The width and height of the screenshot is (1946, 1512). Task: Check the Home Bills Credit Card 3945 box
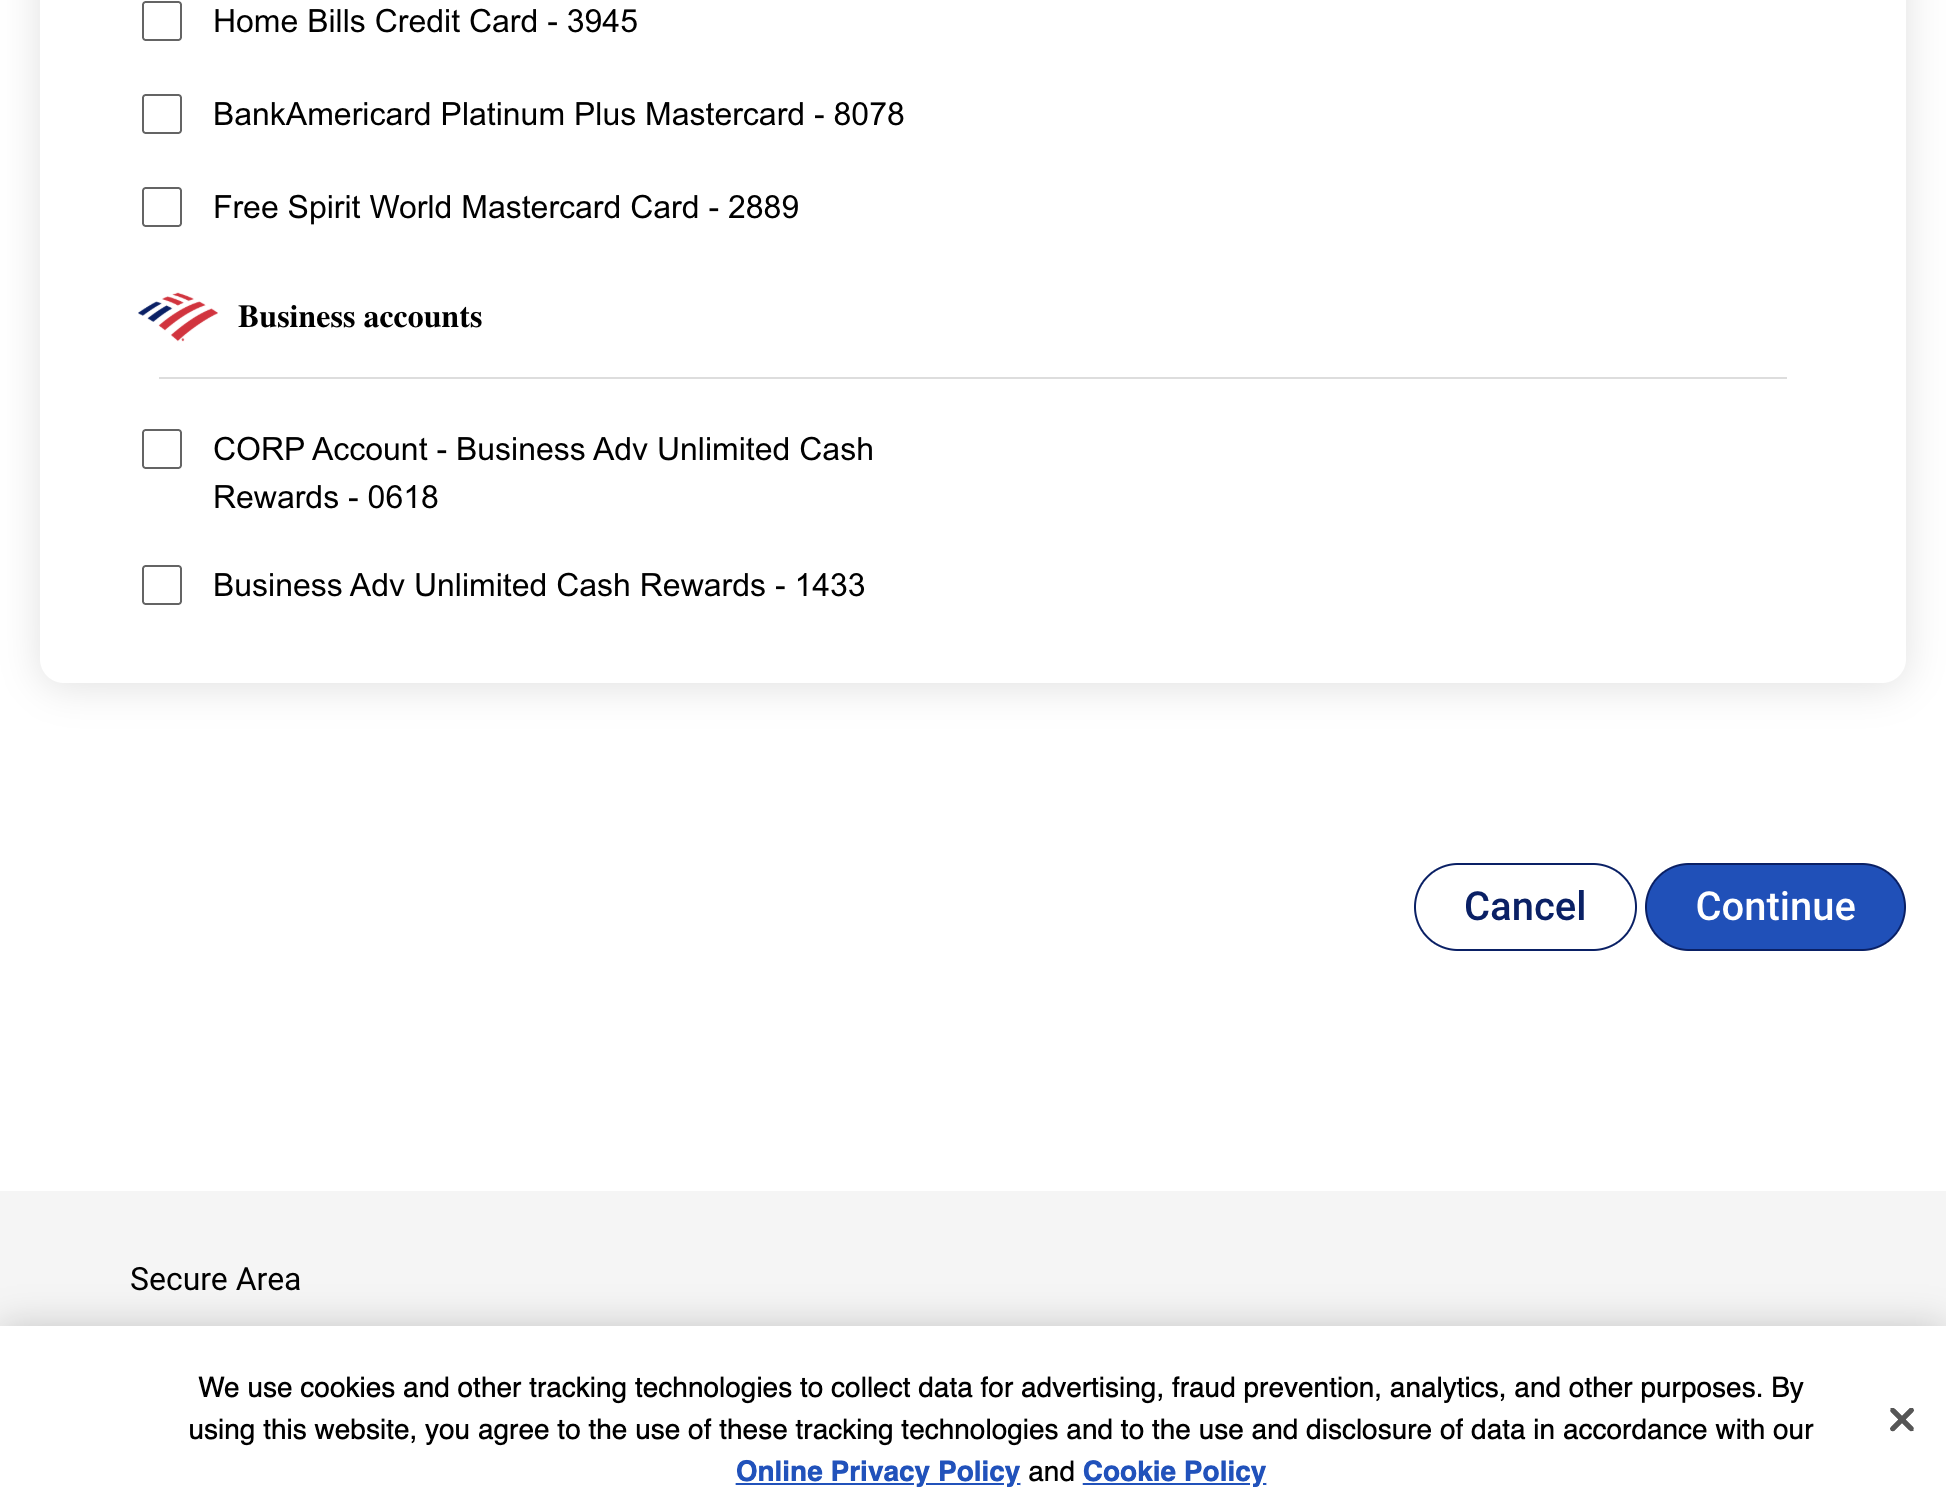click(162, 21)
